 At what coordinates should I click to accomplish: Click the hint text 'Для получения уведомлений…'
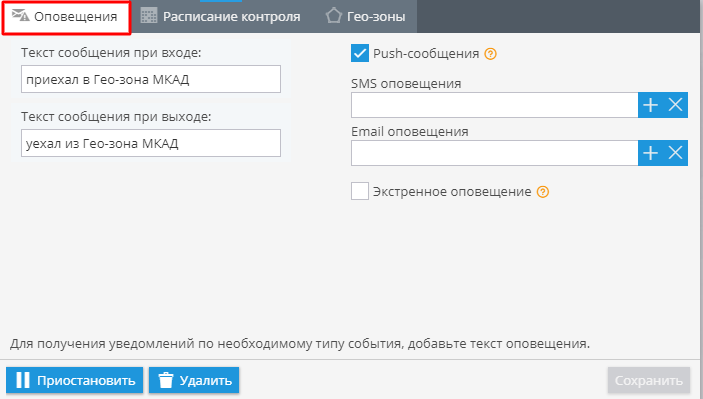300,343
